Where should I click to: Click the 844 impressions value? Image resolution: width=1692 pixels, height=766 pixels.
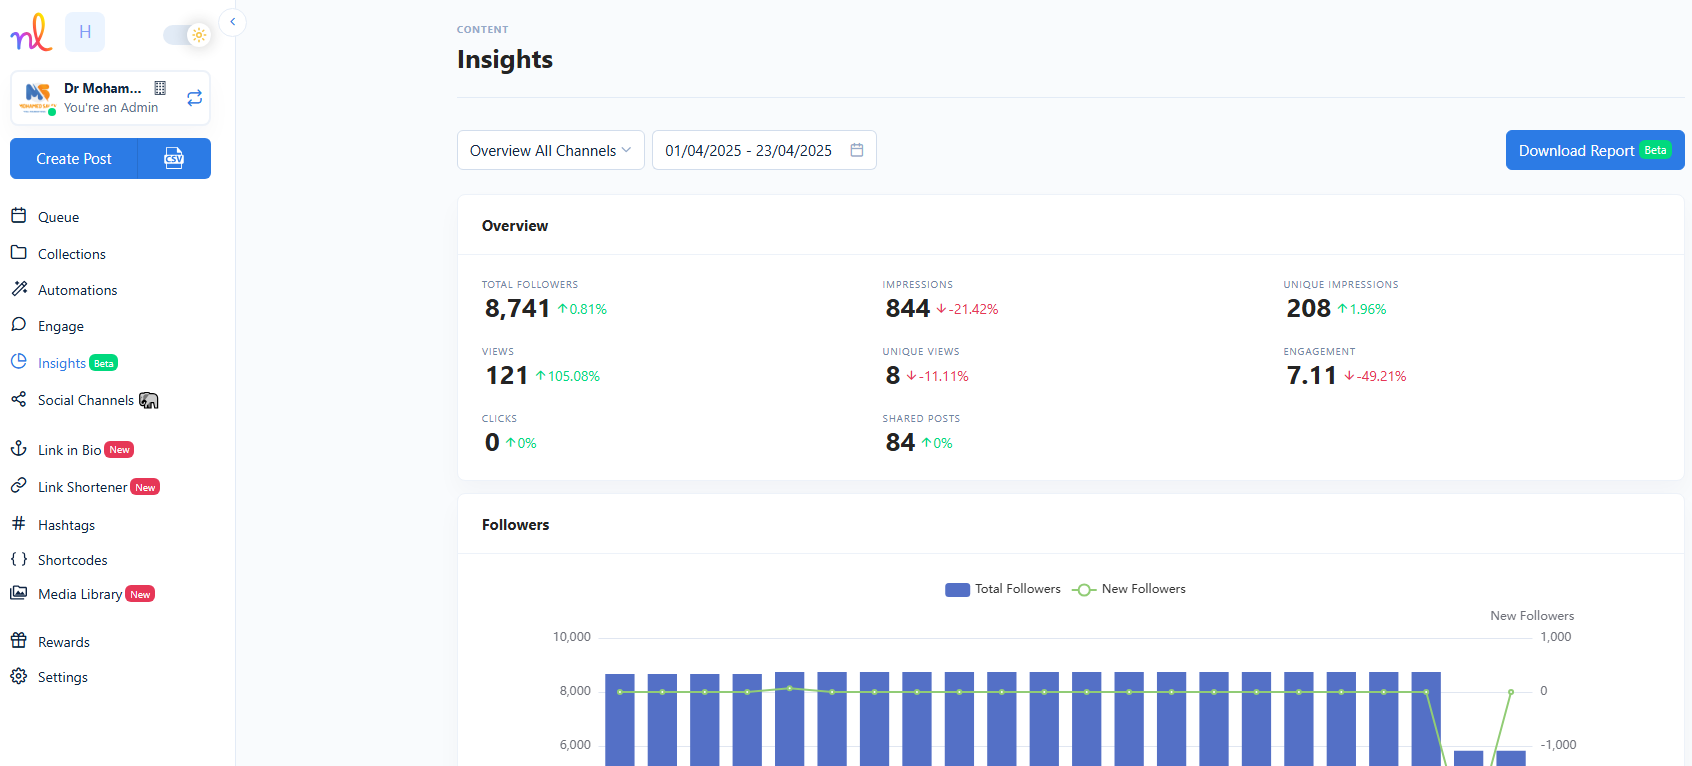pyautogui.click(x=908, y=308)
